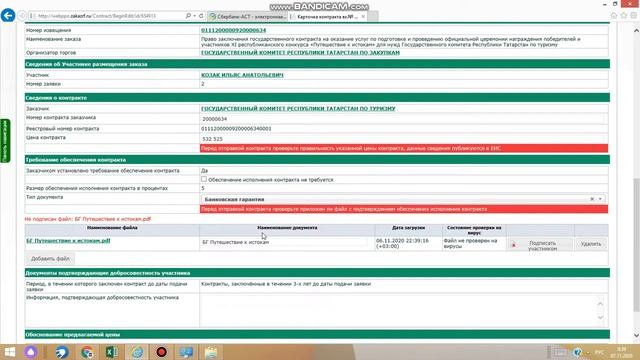The height and width of the screenshot is (360, 640).
Task: Click the tray help question mark icon
Action: point(577,352)
